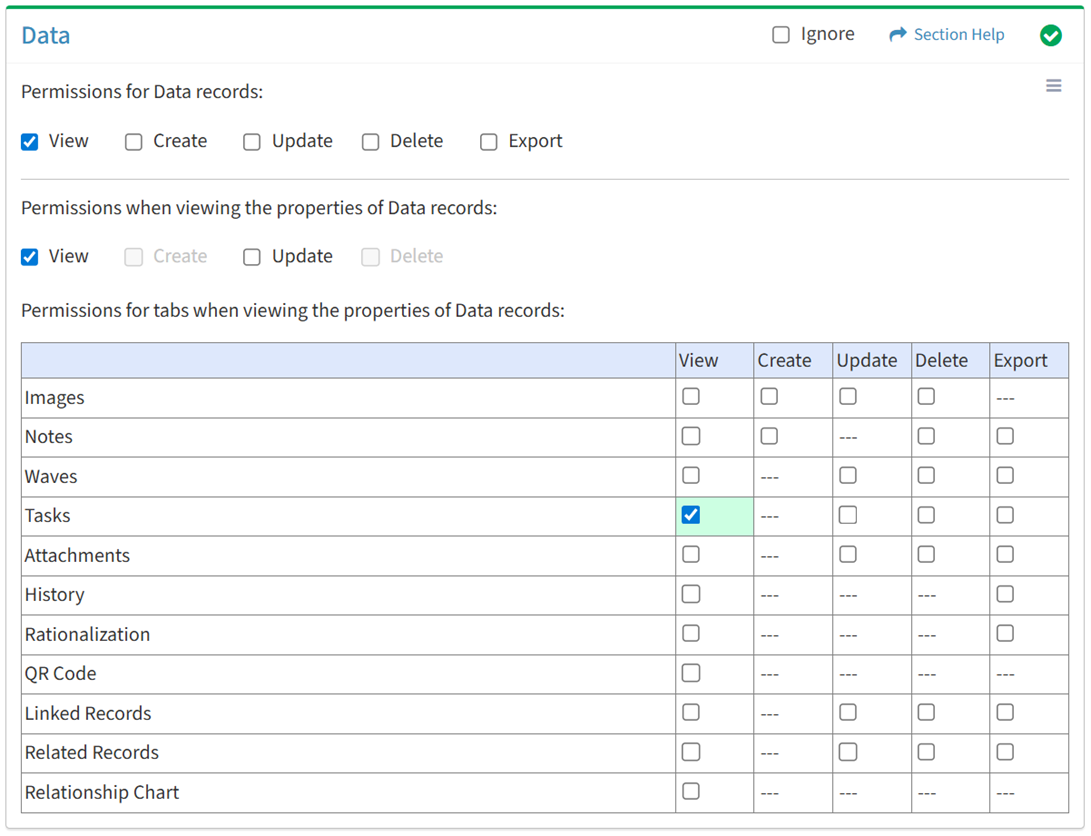Click the Data section heading
This screenshot has width=1091, height=836.
pos(46,36)
